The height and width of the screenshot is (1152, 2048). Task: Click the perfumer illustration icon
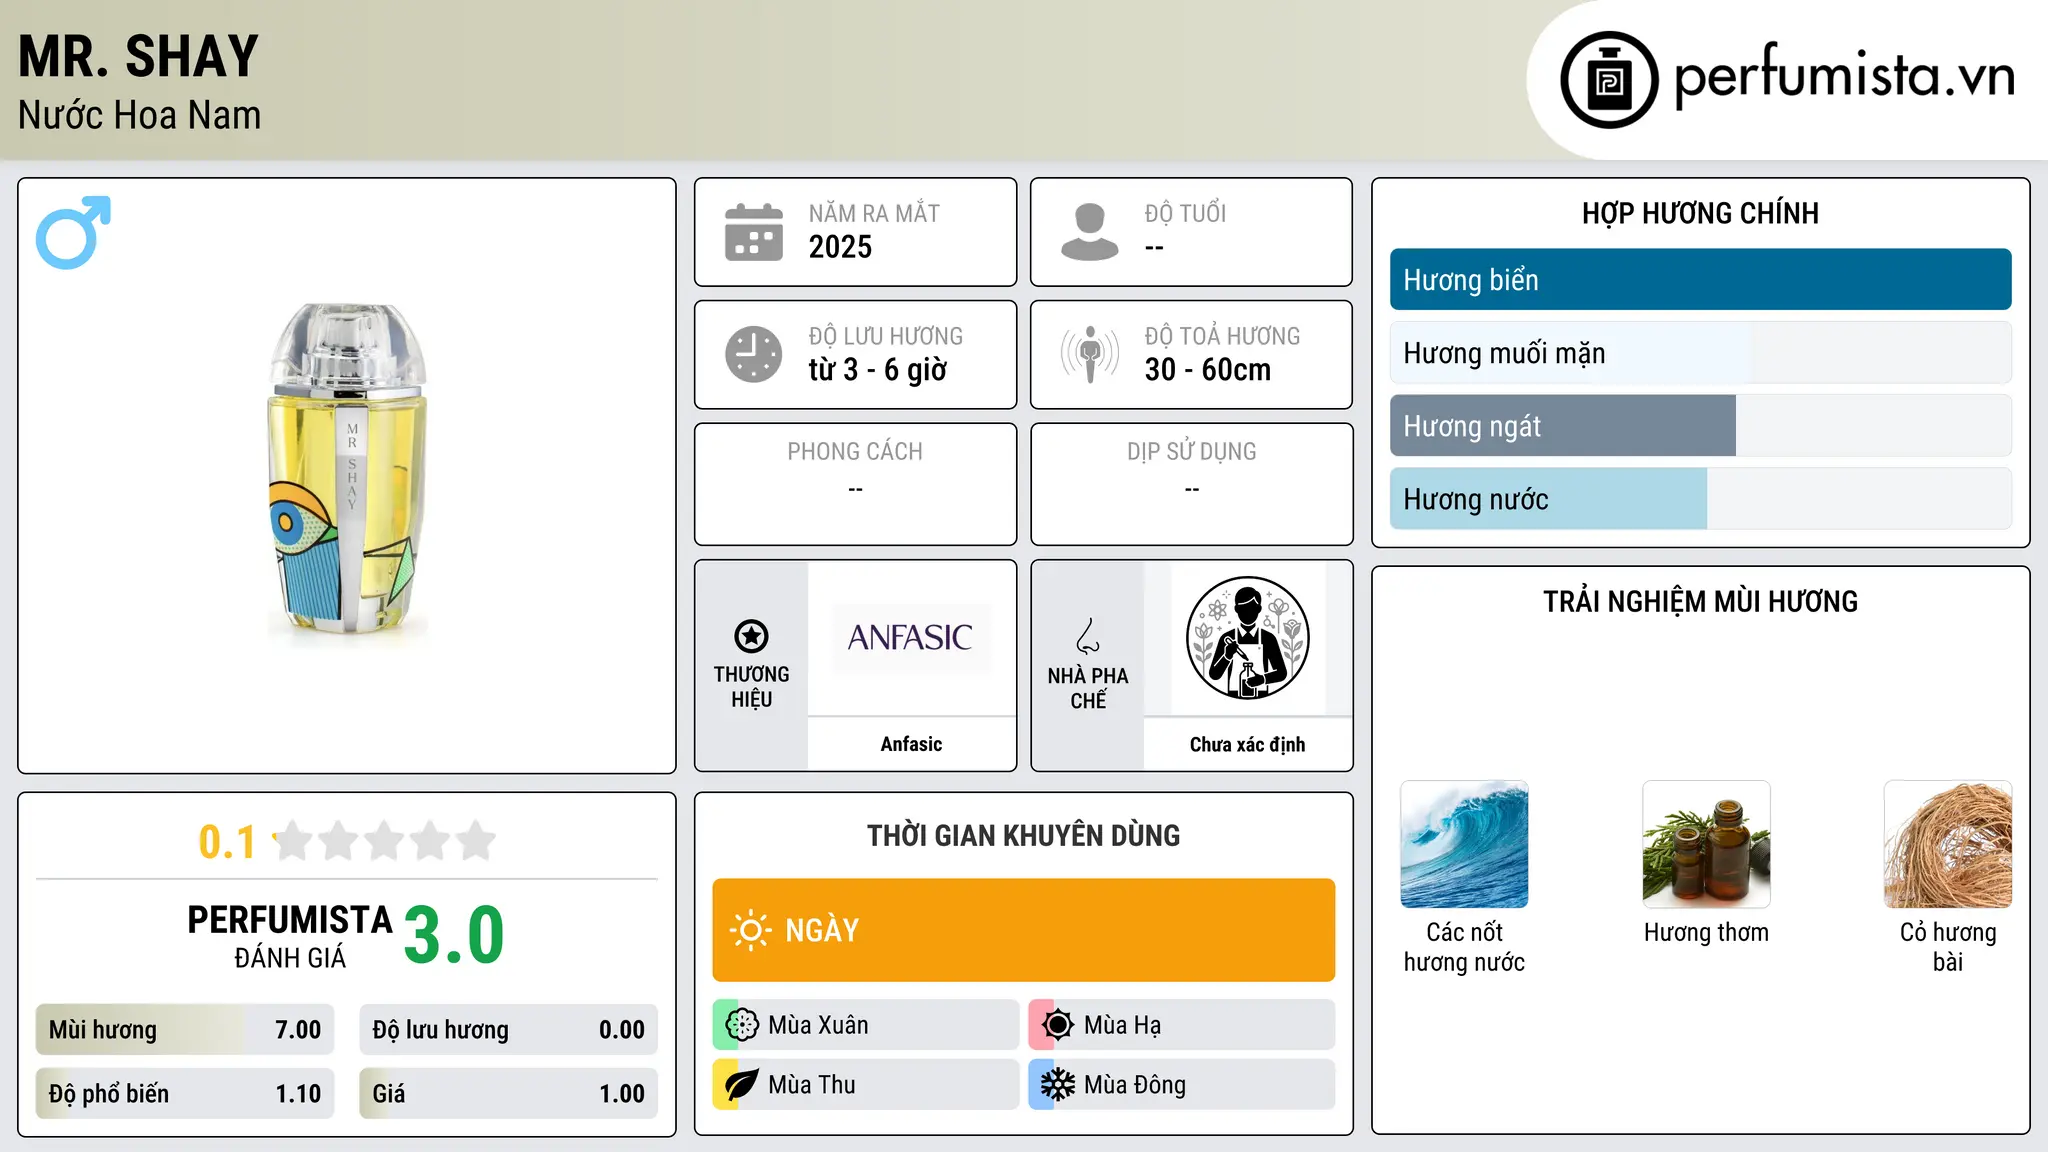[1247, 638]
